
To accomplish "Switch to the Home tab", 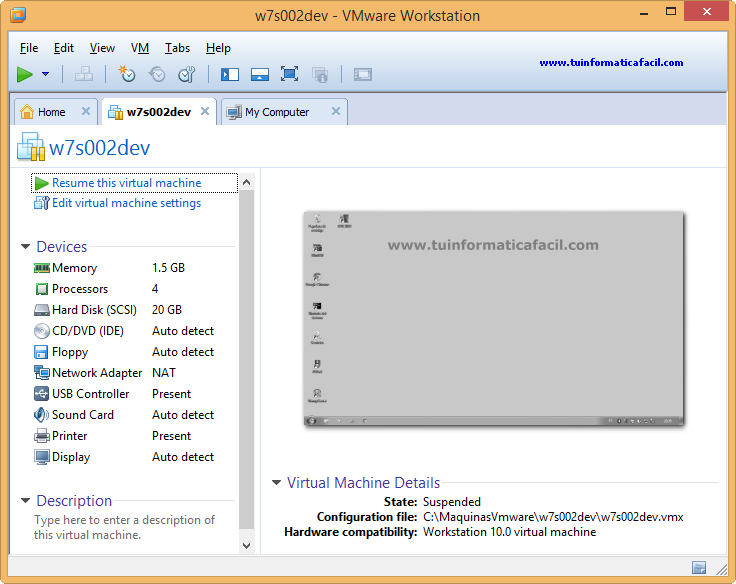I will coord(52,112).
